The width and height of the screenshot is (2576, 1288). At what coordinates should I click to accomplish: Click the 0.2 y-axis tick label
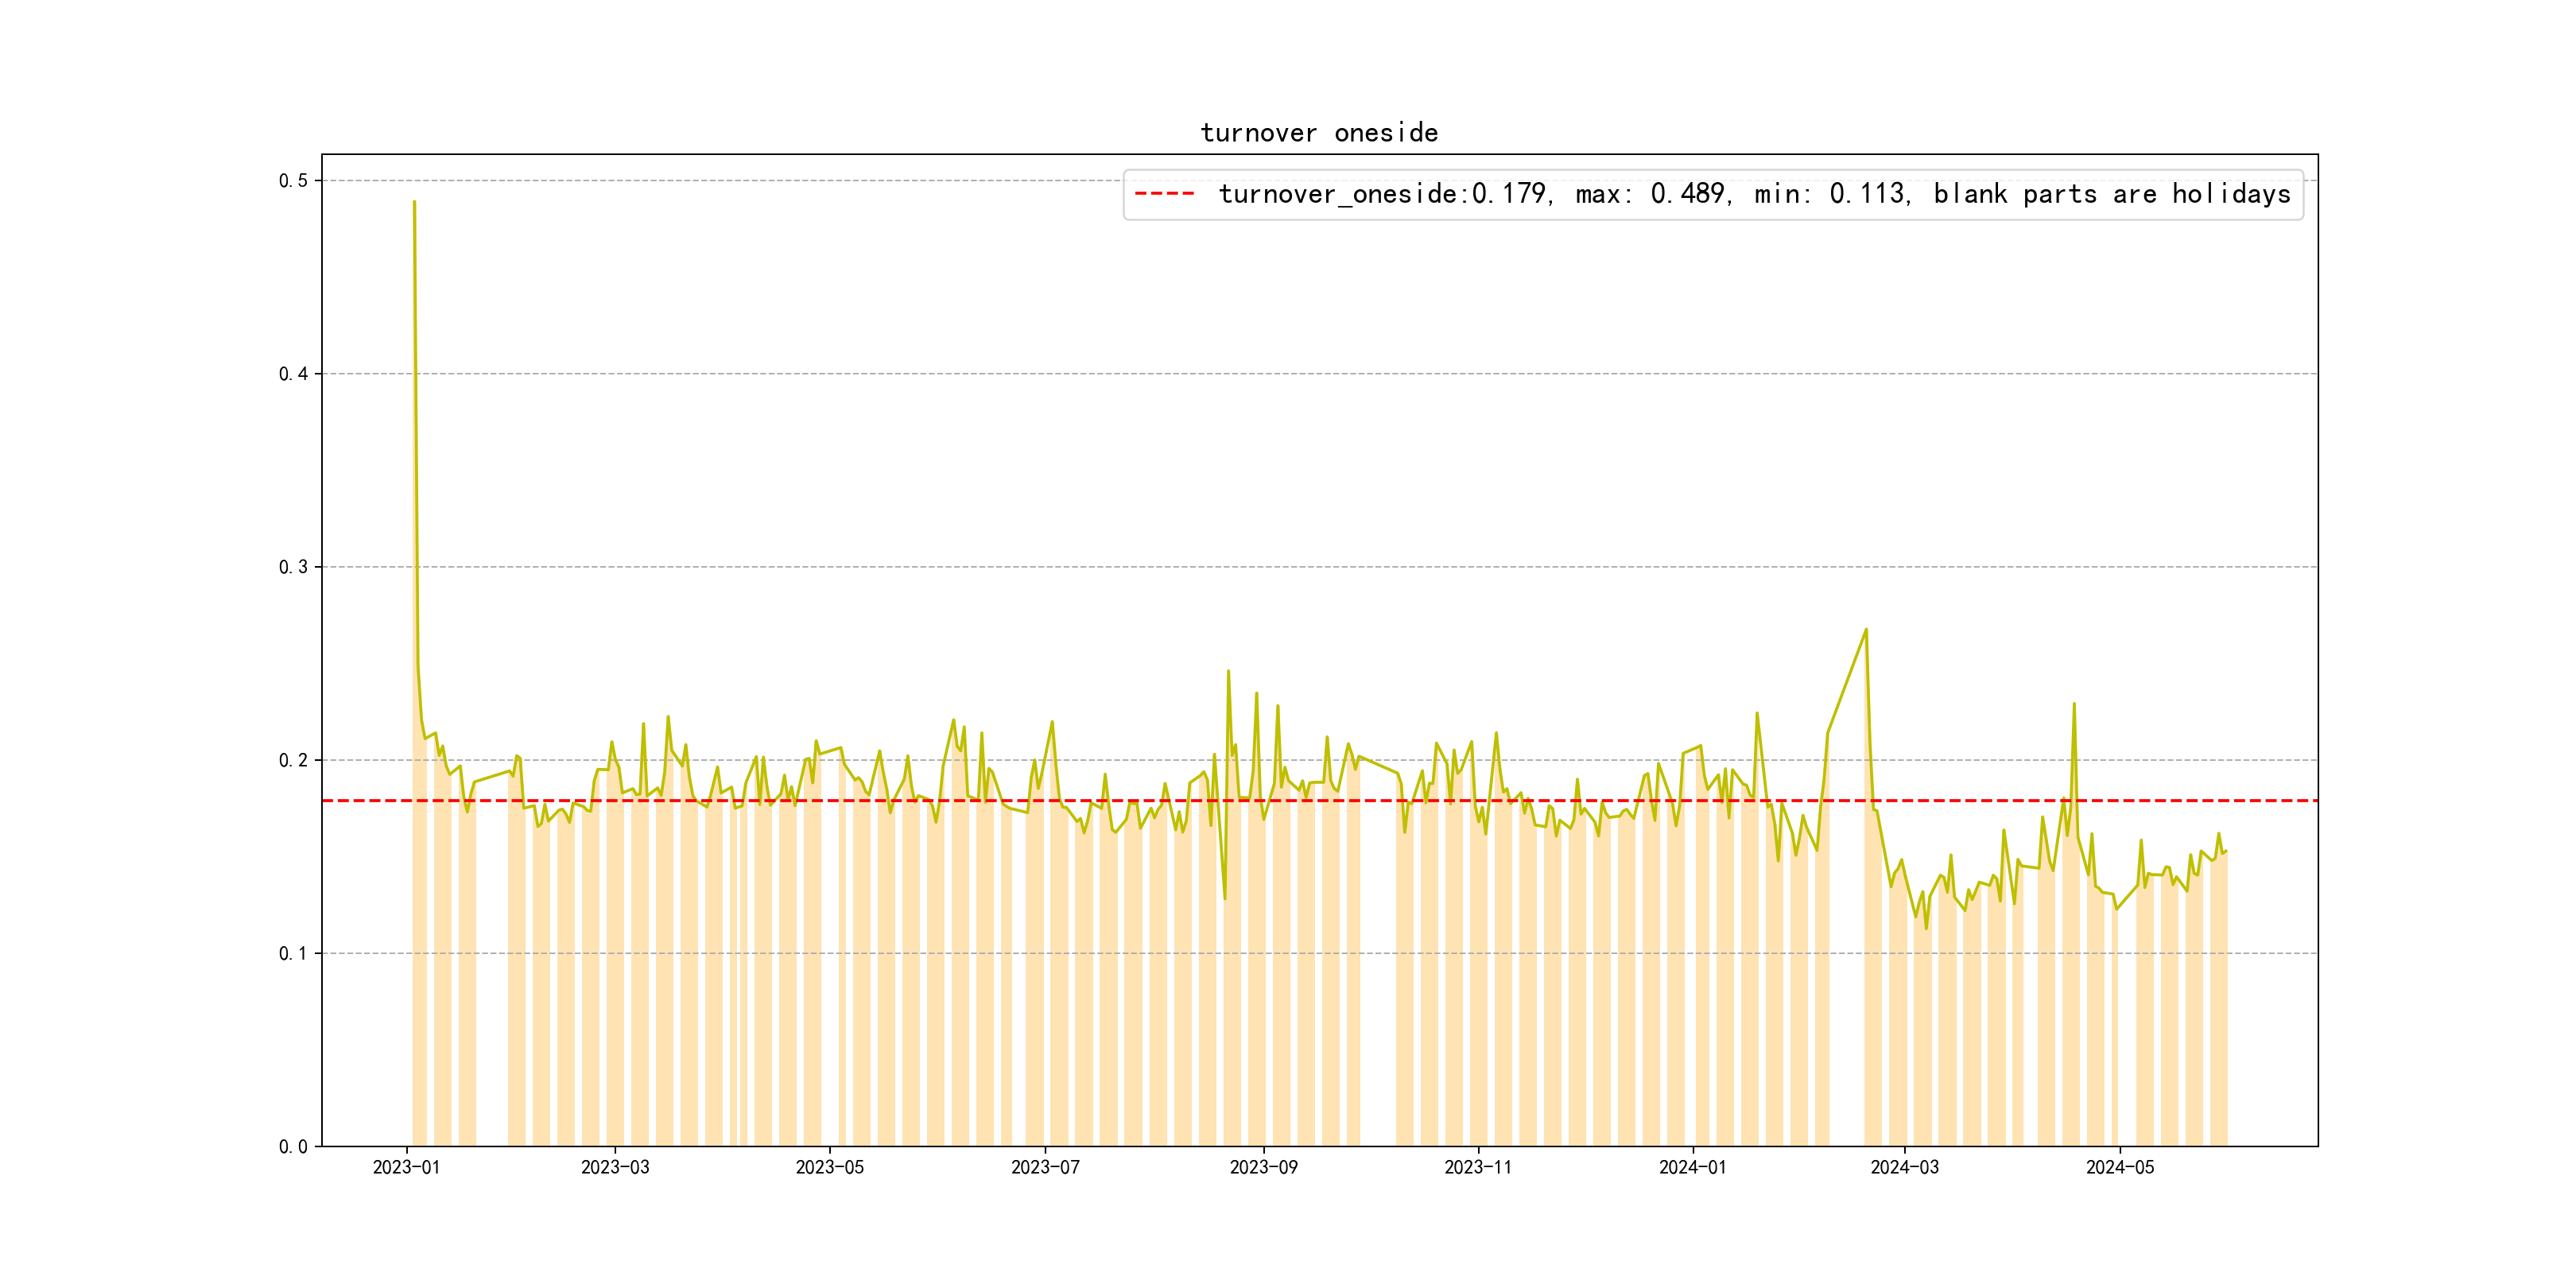point(293,760)
